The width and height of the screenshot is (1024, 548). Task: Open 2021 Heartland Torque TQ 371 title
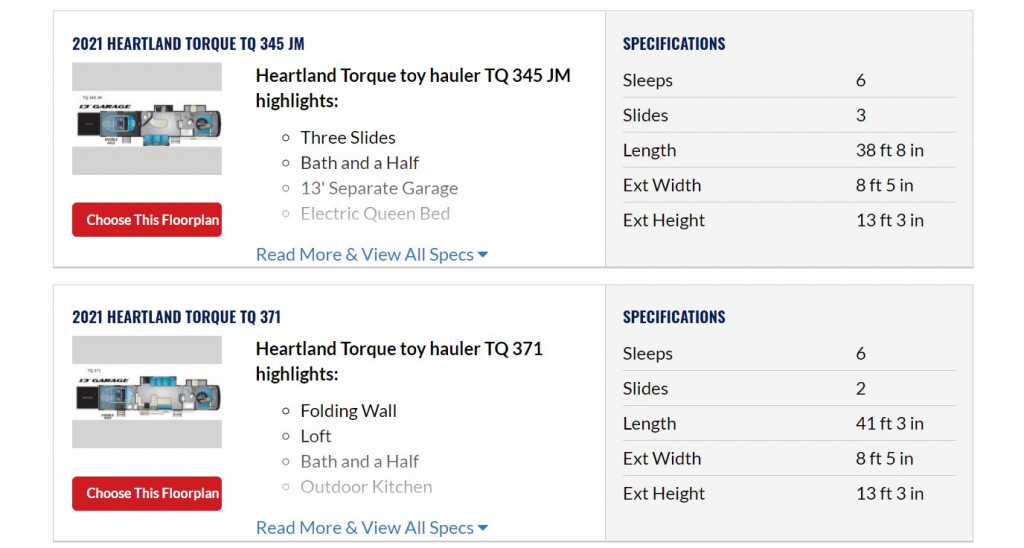[x=176, y=317]
